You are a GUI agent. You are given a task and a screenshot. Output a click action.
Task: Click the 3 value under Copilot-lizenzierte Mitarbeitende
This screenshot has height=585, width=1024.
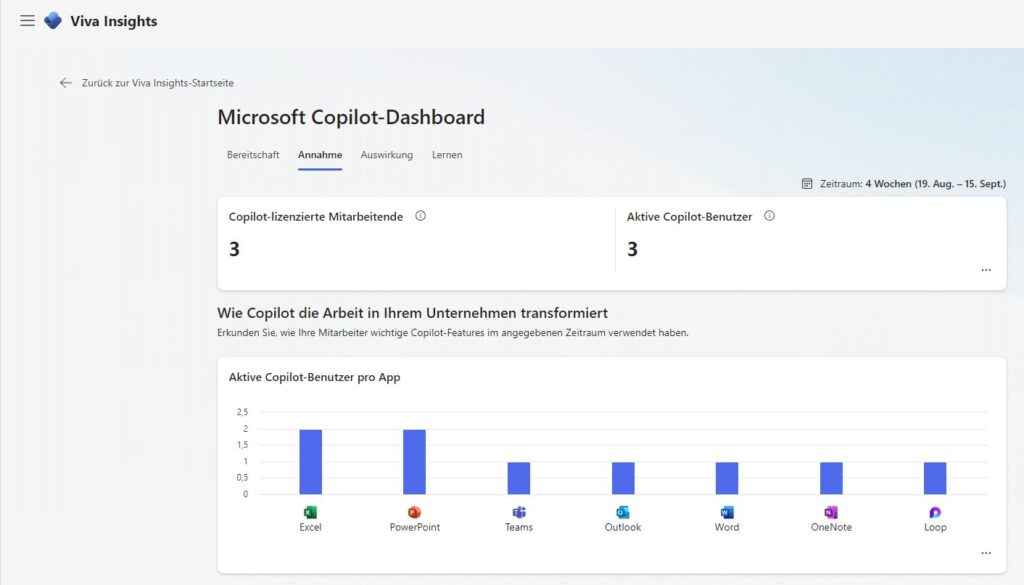(x=234, y=249)
